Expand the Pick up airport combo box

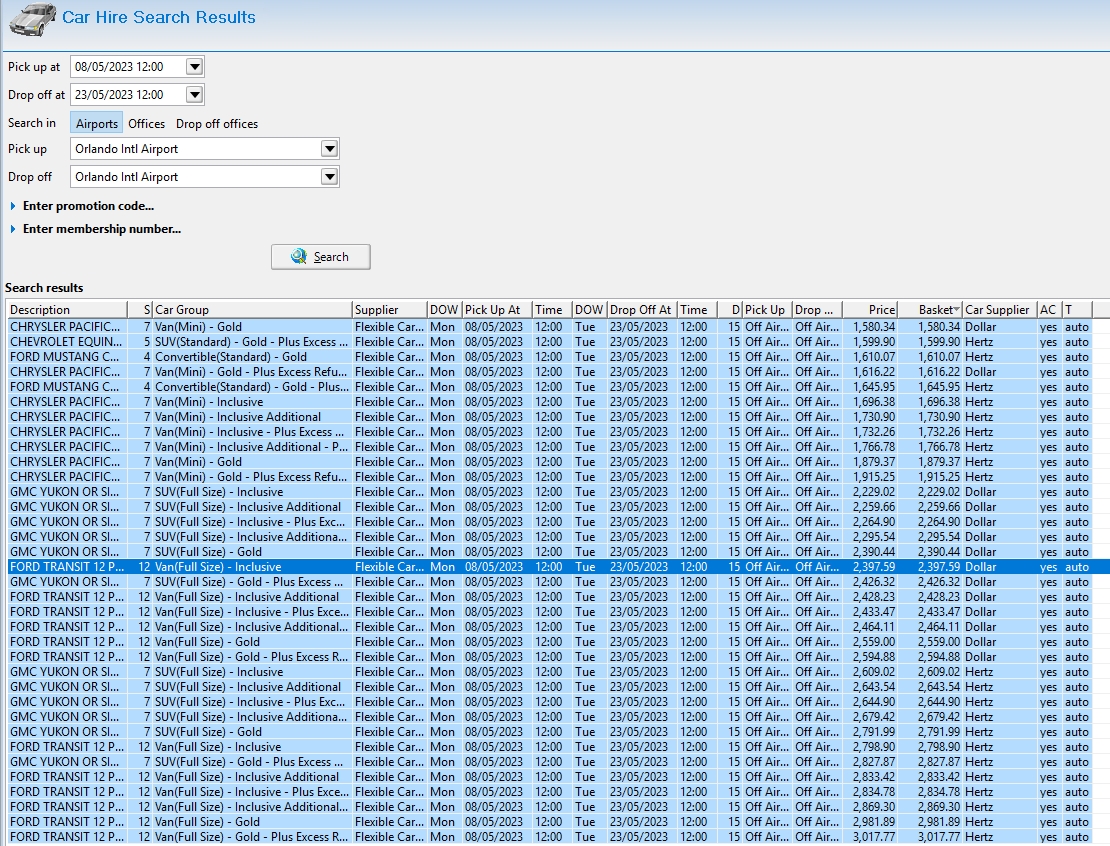tap(329, 149)
